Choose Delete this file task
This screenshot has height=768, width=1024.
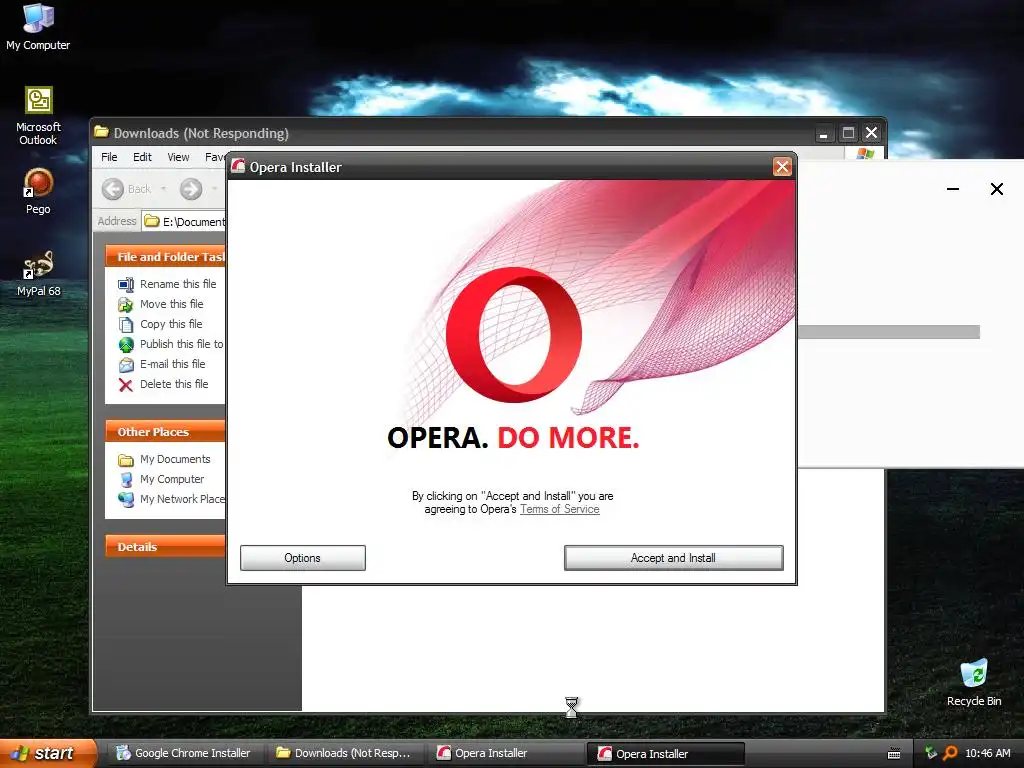click(x=174, y=384)
